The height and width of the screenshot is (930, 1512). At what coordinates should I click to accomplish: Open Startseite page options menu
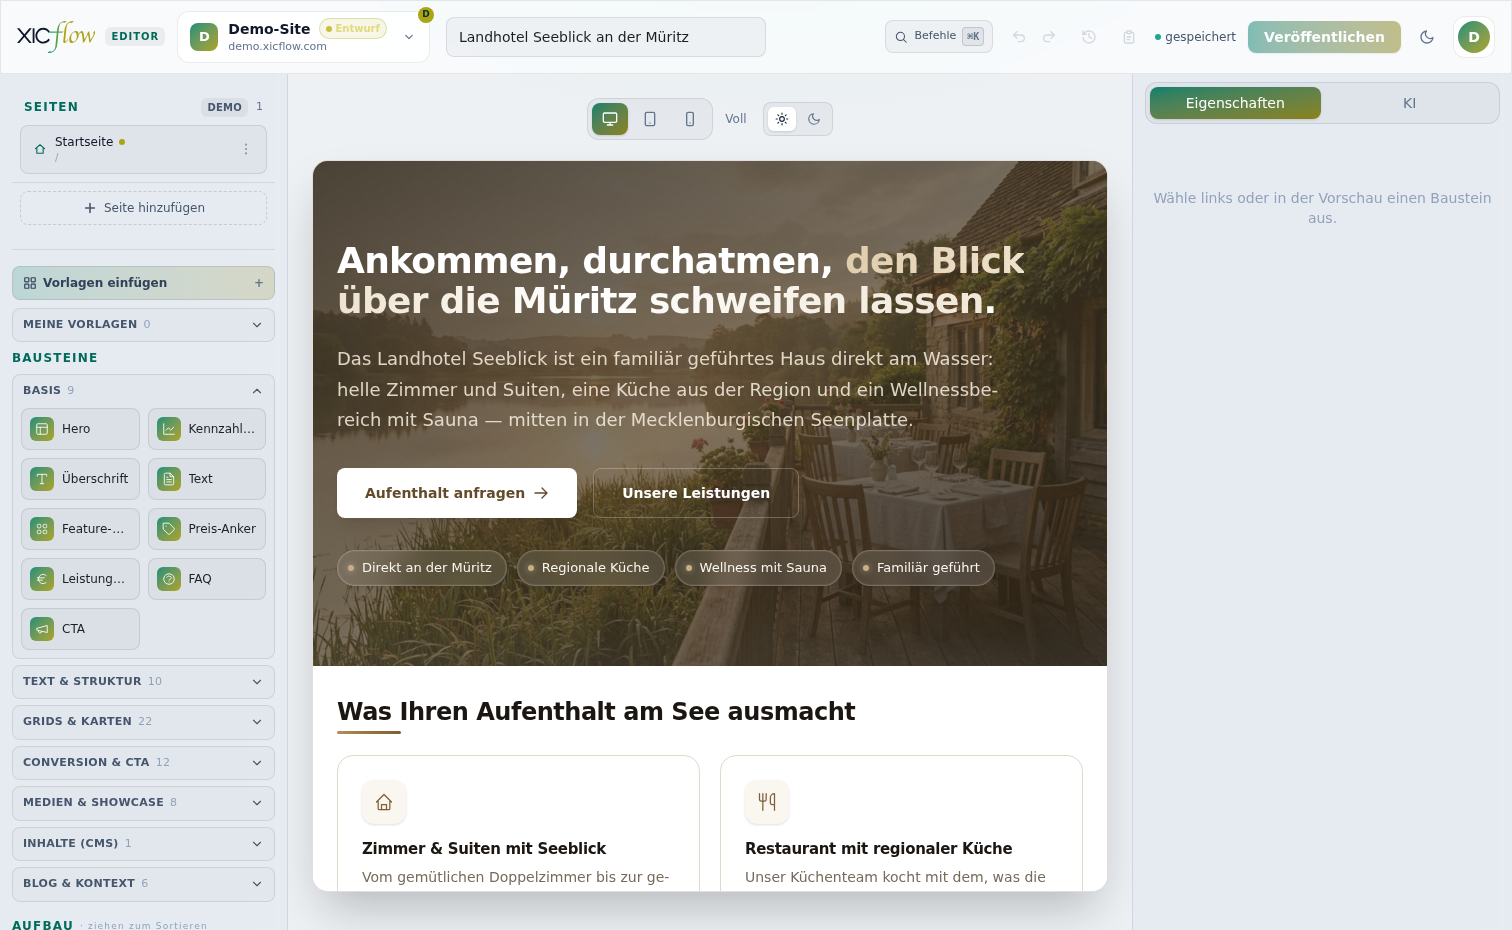[246, 149]
